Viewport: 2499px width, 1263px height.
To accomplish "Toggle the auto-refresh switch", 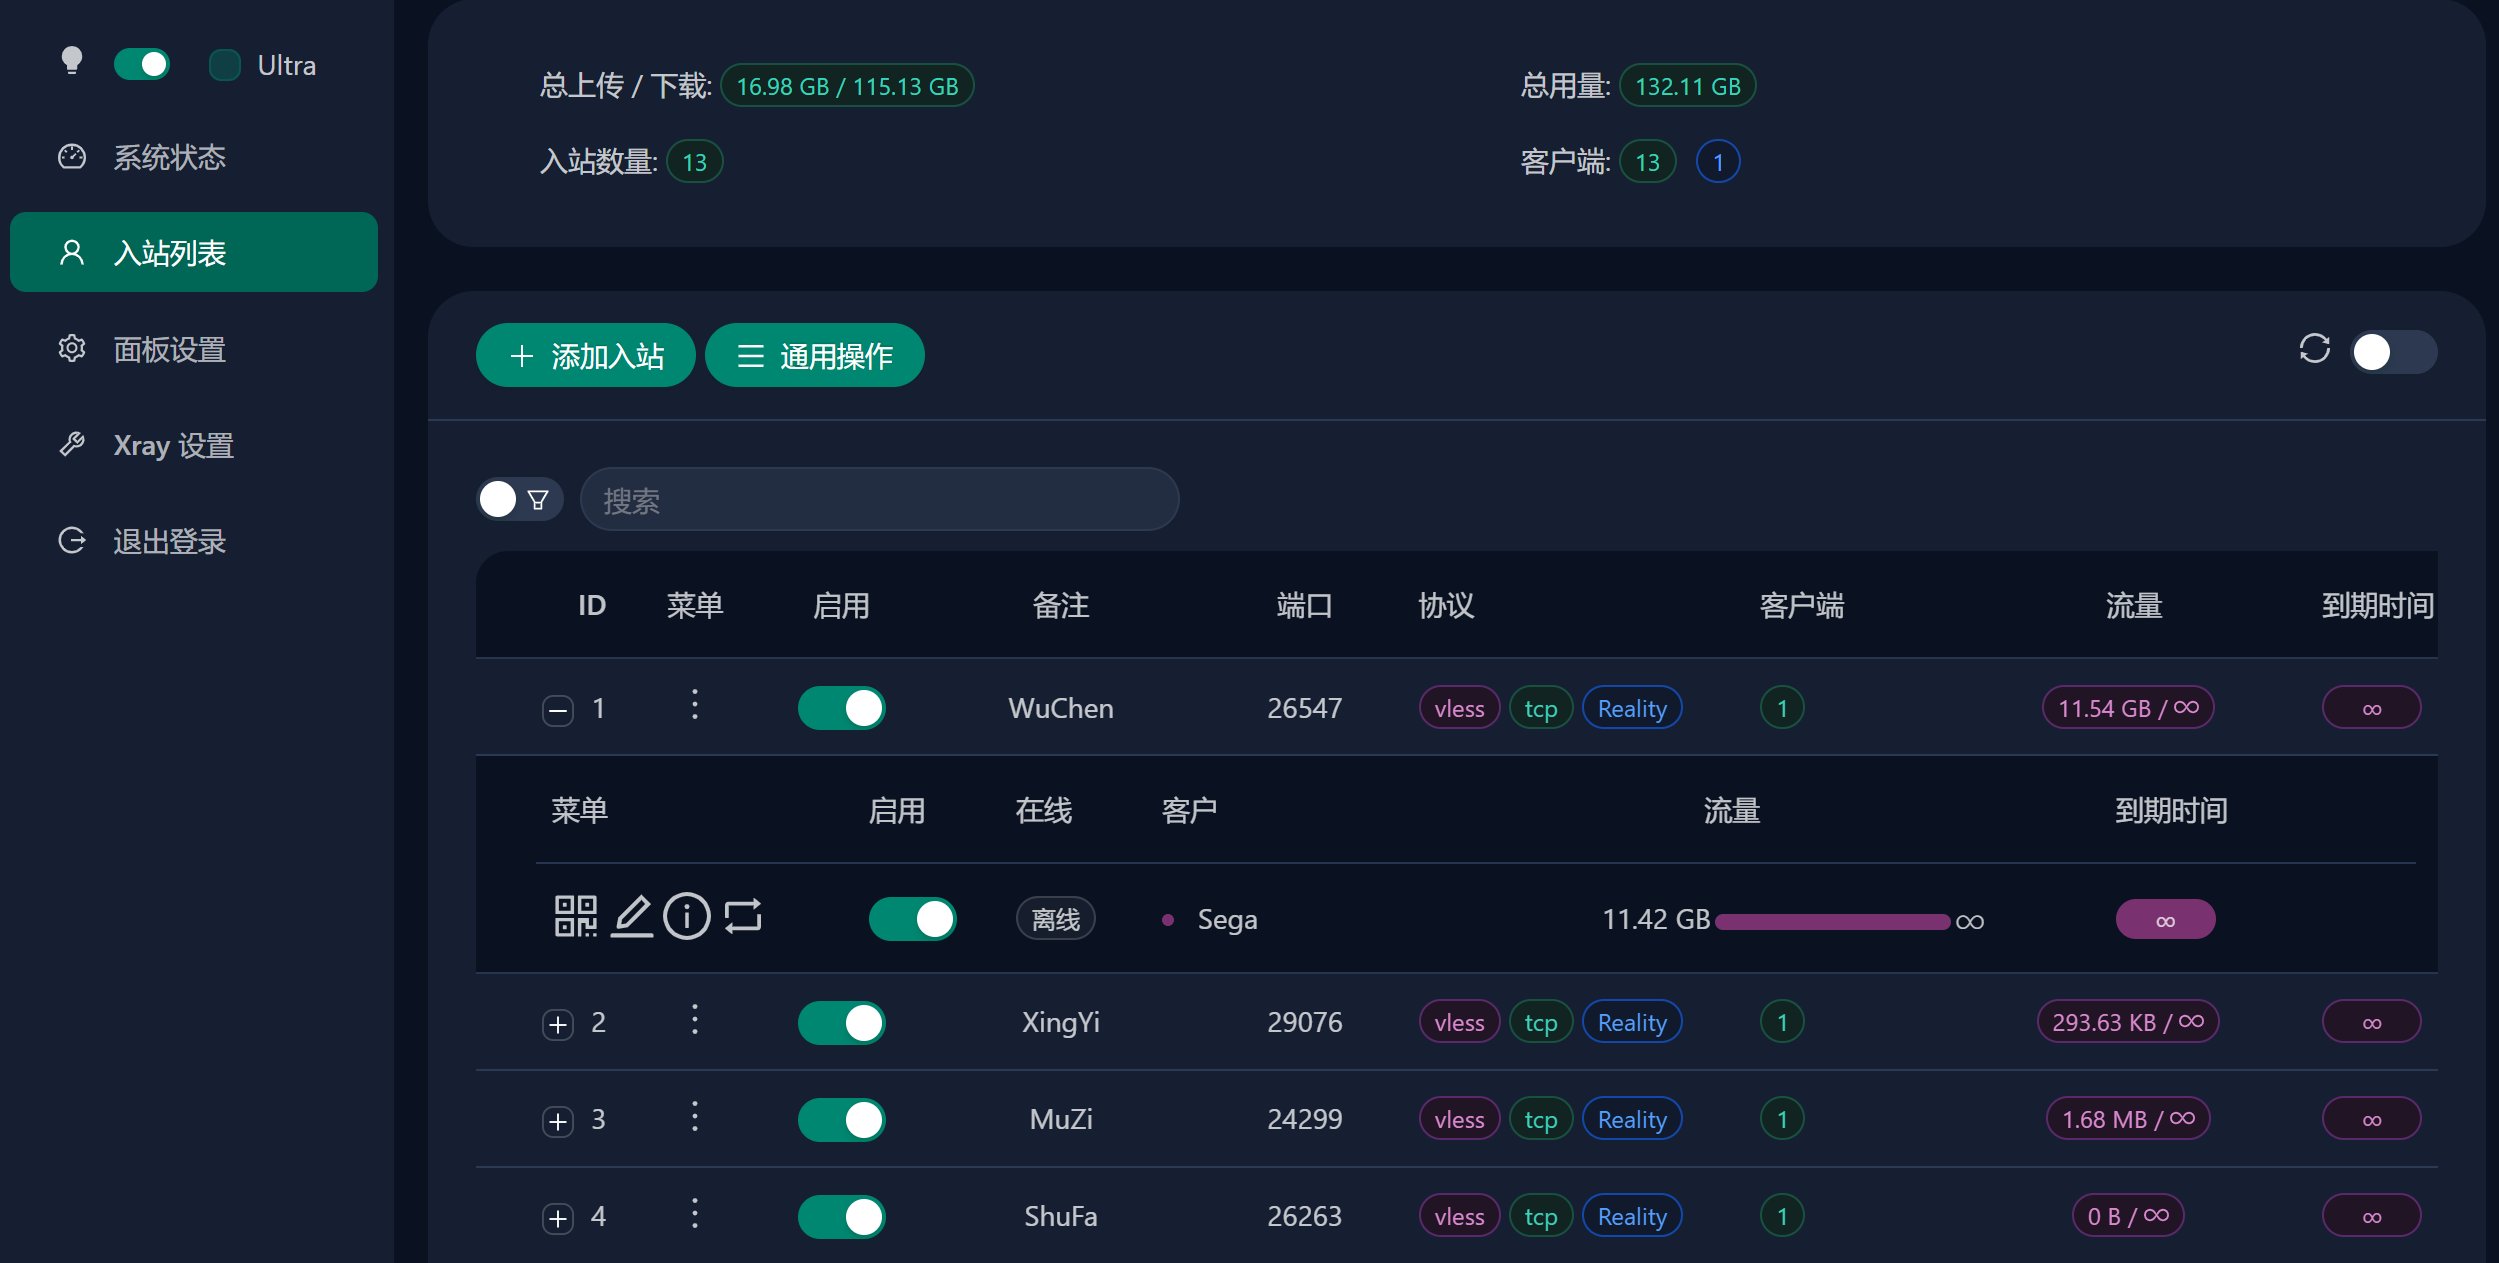I will pyautogui.click(x=2393, y=352).
